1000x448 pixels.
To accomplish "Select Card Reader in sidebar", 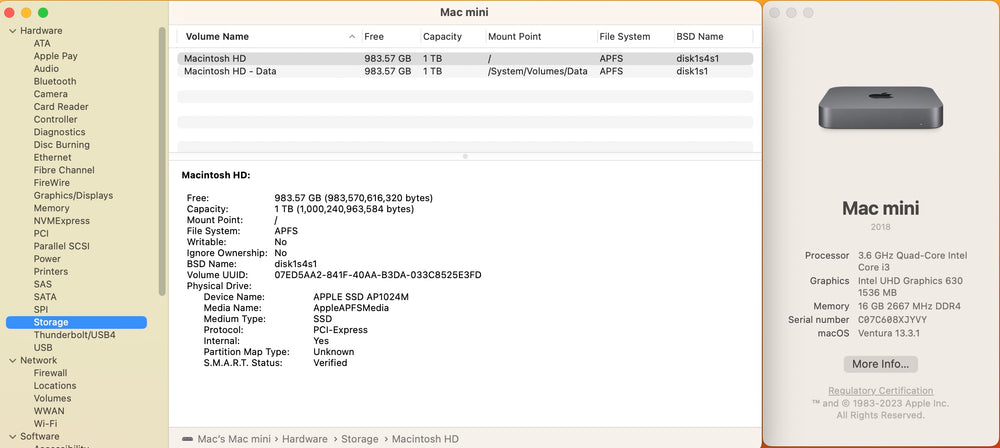I will click(x=61, y=107).
